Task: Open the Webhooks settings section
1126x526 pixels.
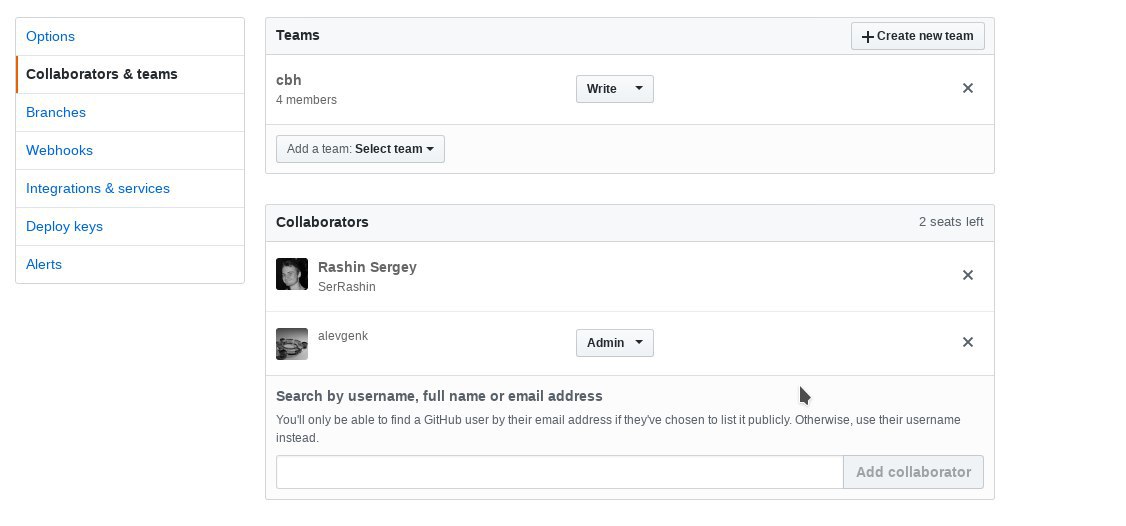Action: 60,151
